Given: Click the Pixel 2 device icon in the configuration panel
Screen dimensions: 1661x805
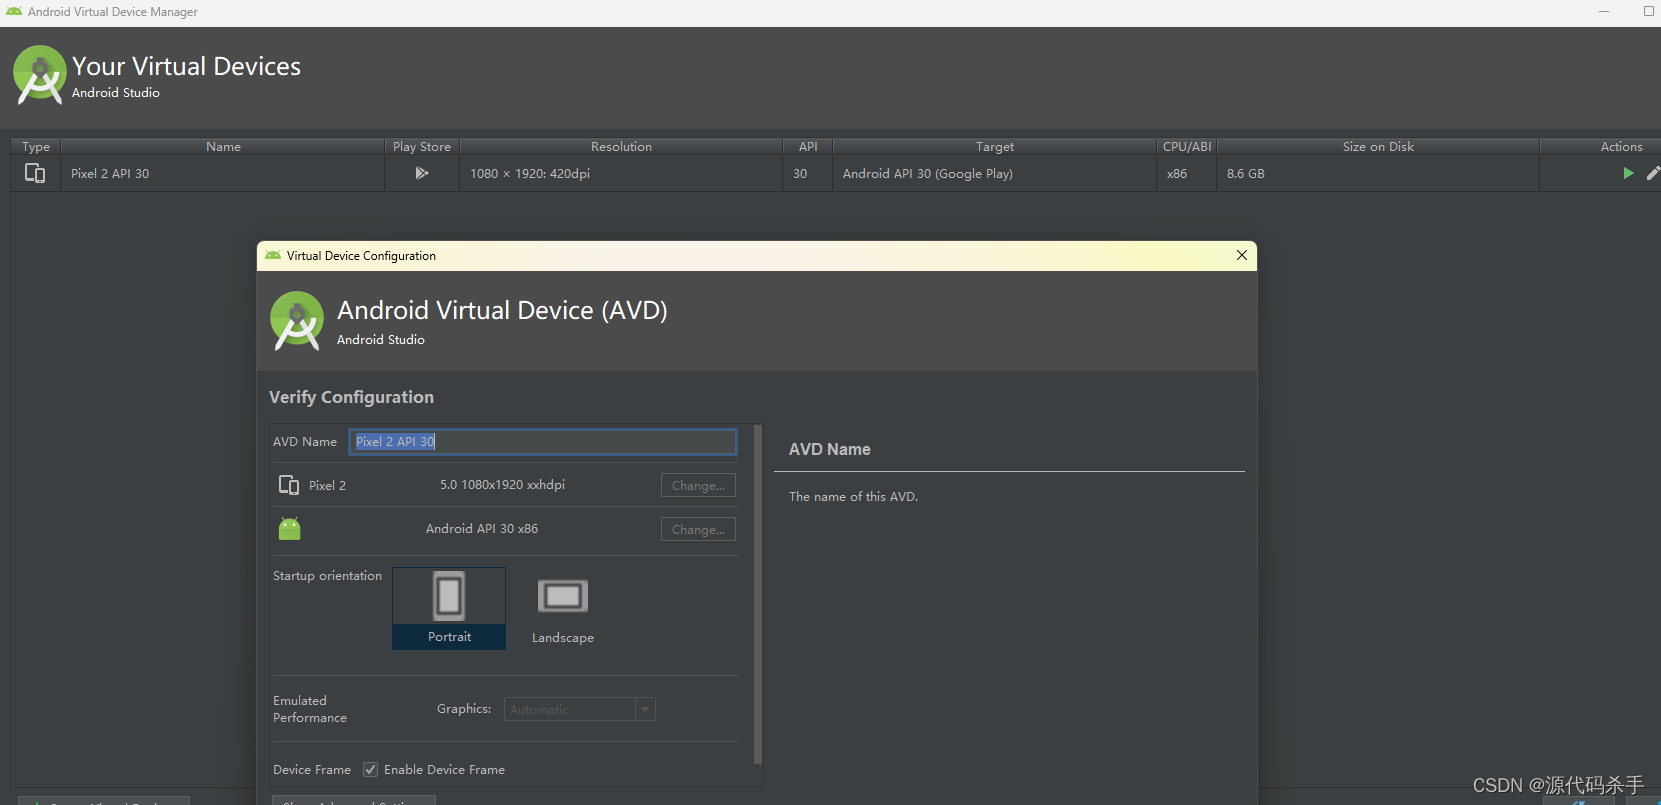Looking at the screenshot, I should 289,485.
